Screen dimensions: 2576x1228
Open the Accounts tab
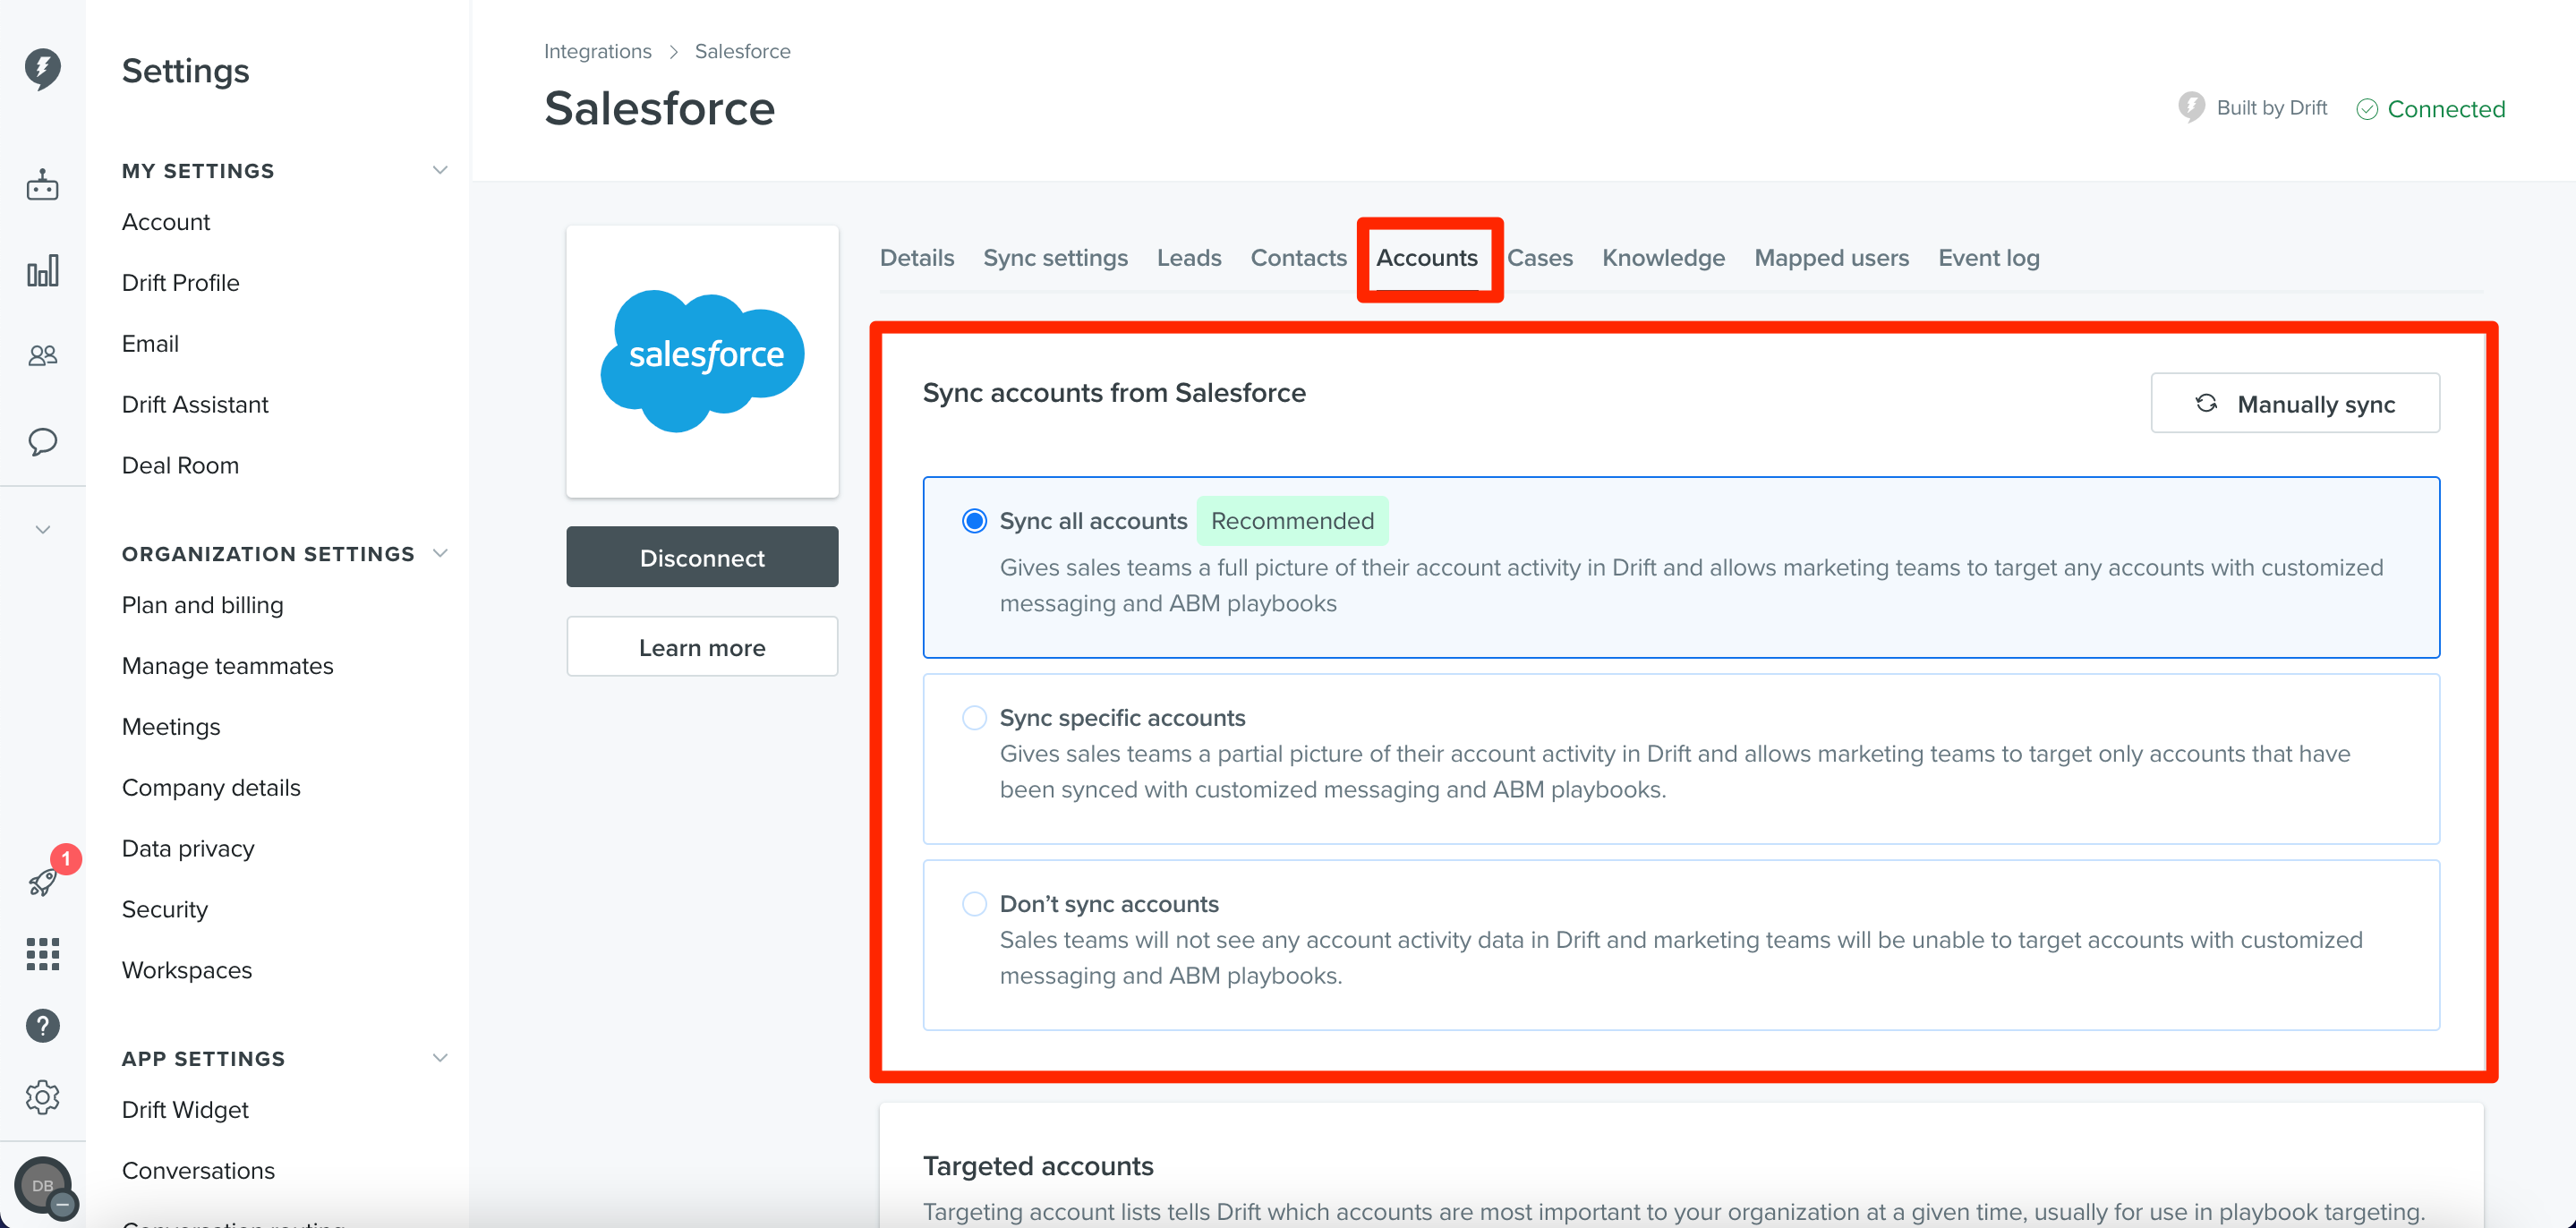point(1427,258)
